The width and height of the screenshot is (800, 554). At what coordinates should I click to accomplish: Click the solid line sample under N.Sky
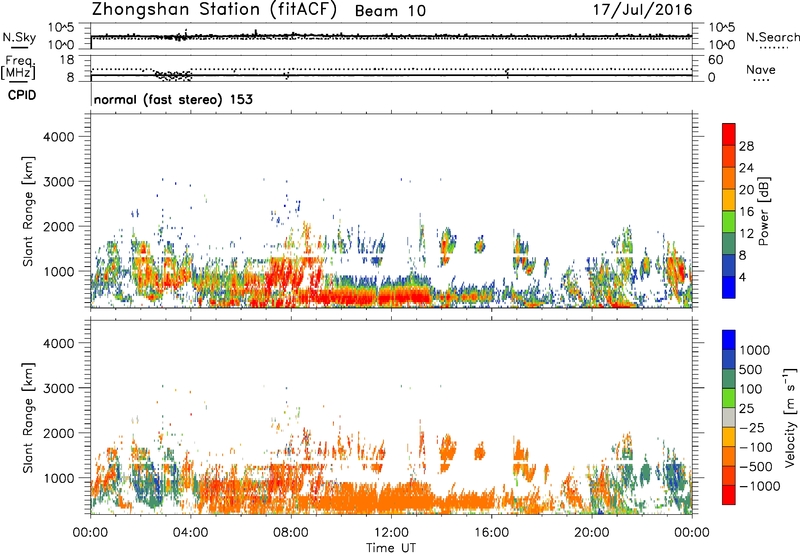point(19,48)
